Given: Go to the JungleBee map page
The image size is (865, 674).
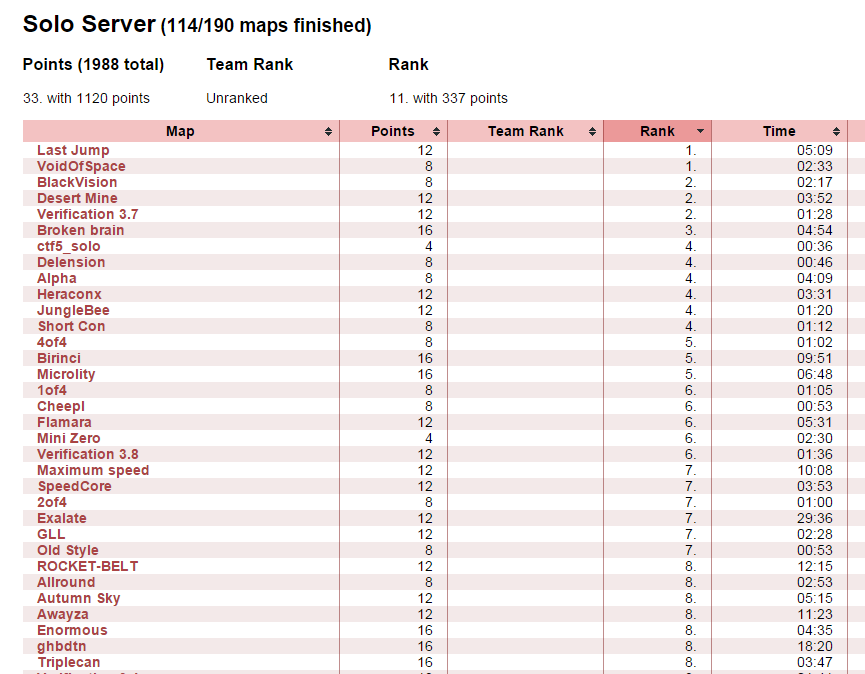Looking at the screenshot, I should click(73, 310).
